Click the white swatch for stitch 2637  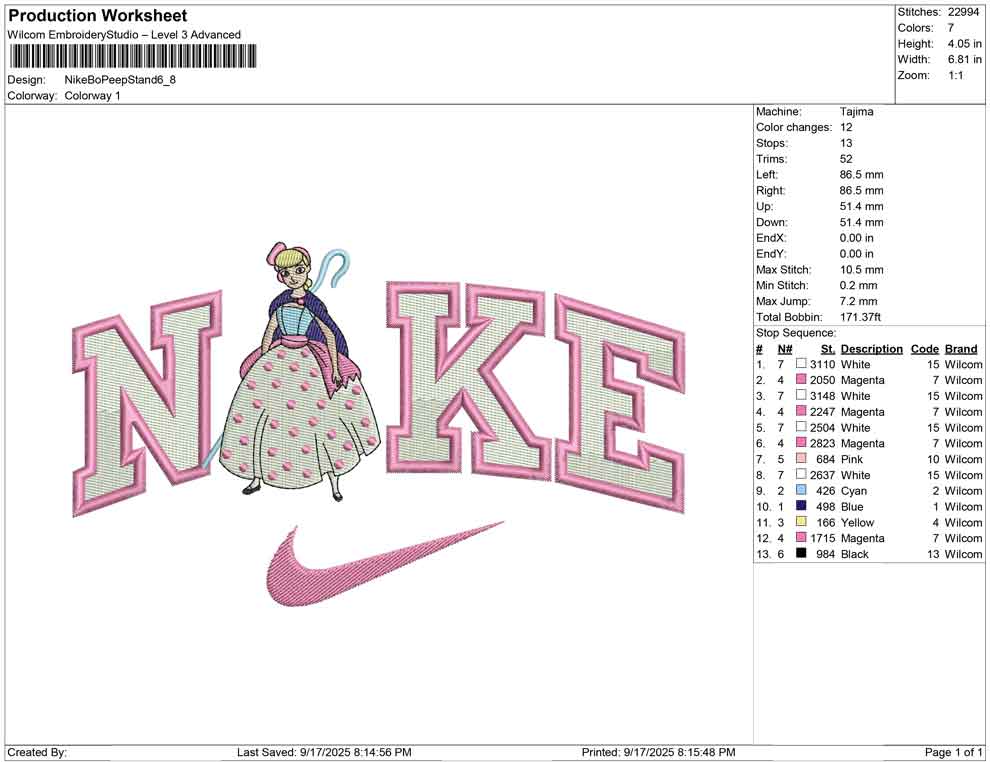tap(801, 474)
